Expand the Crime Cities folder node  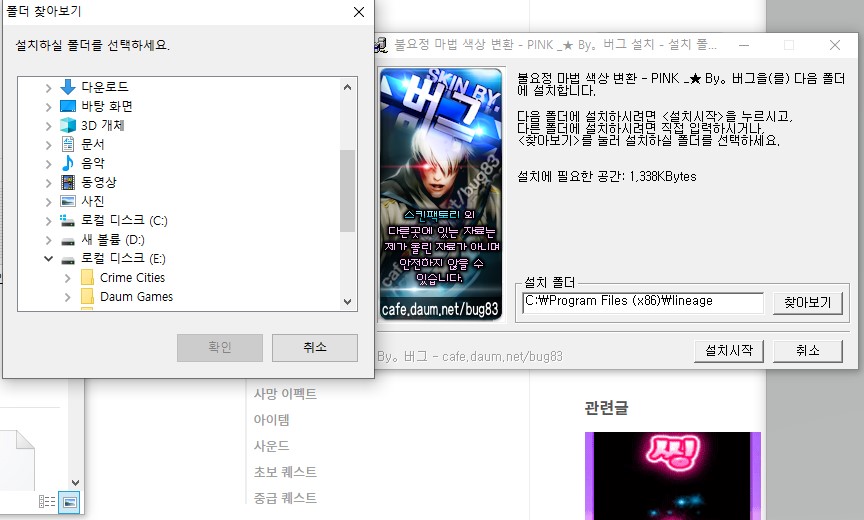pyautogui.click(x=67, y=278)
